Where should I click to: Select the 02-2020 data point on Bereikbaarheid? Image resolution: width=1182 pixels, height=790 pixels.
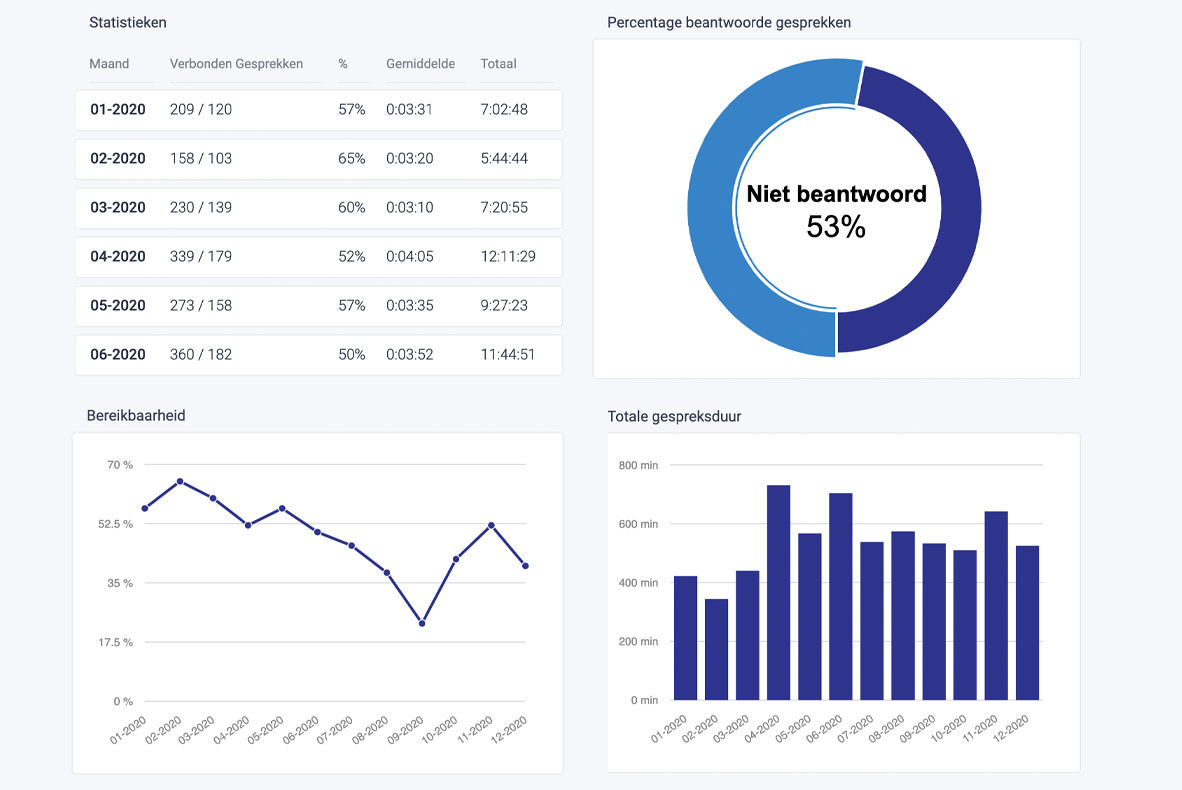180,482
